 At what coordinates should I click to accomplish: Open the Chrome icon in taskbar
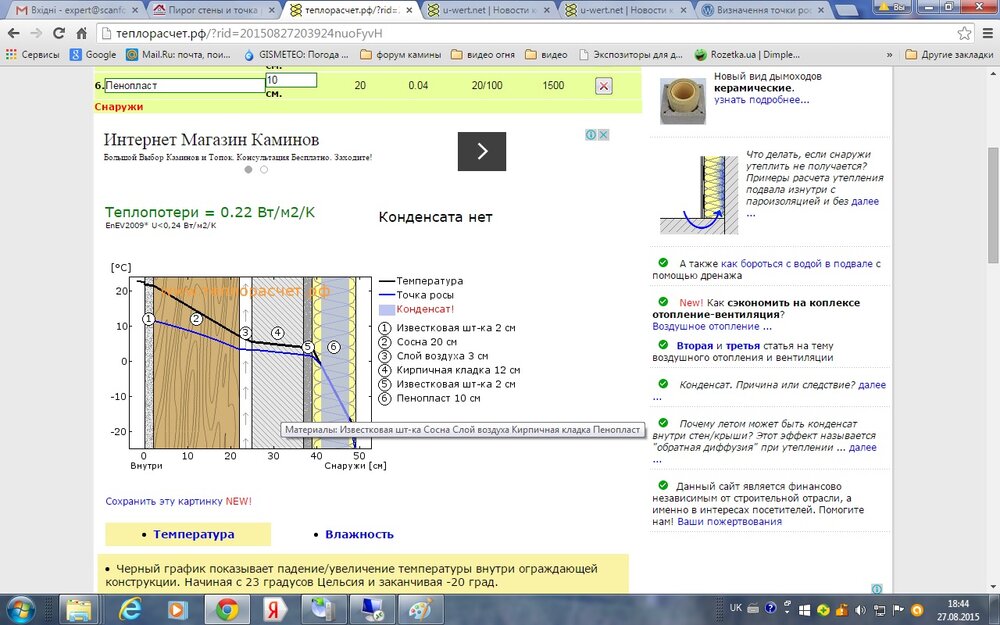227,610
